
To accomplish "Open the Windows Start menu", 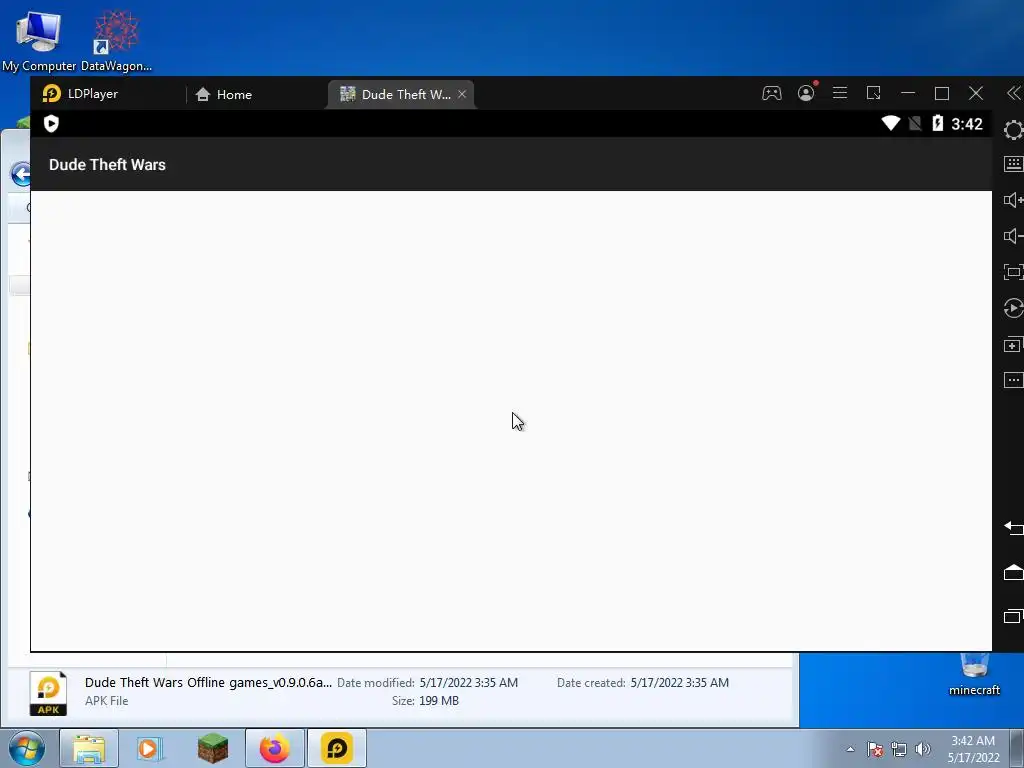I will click(27, 748).
